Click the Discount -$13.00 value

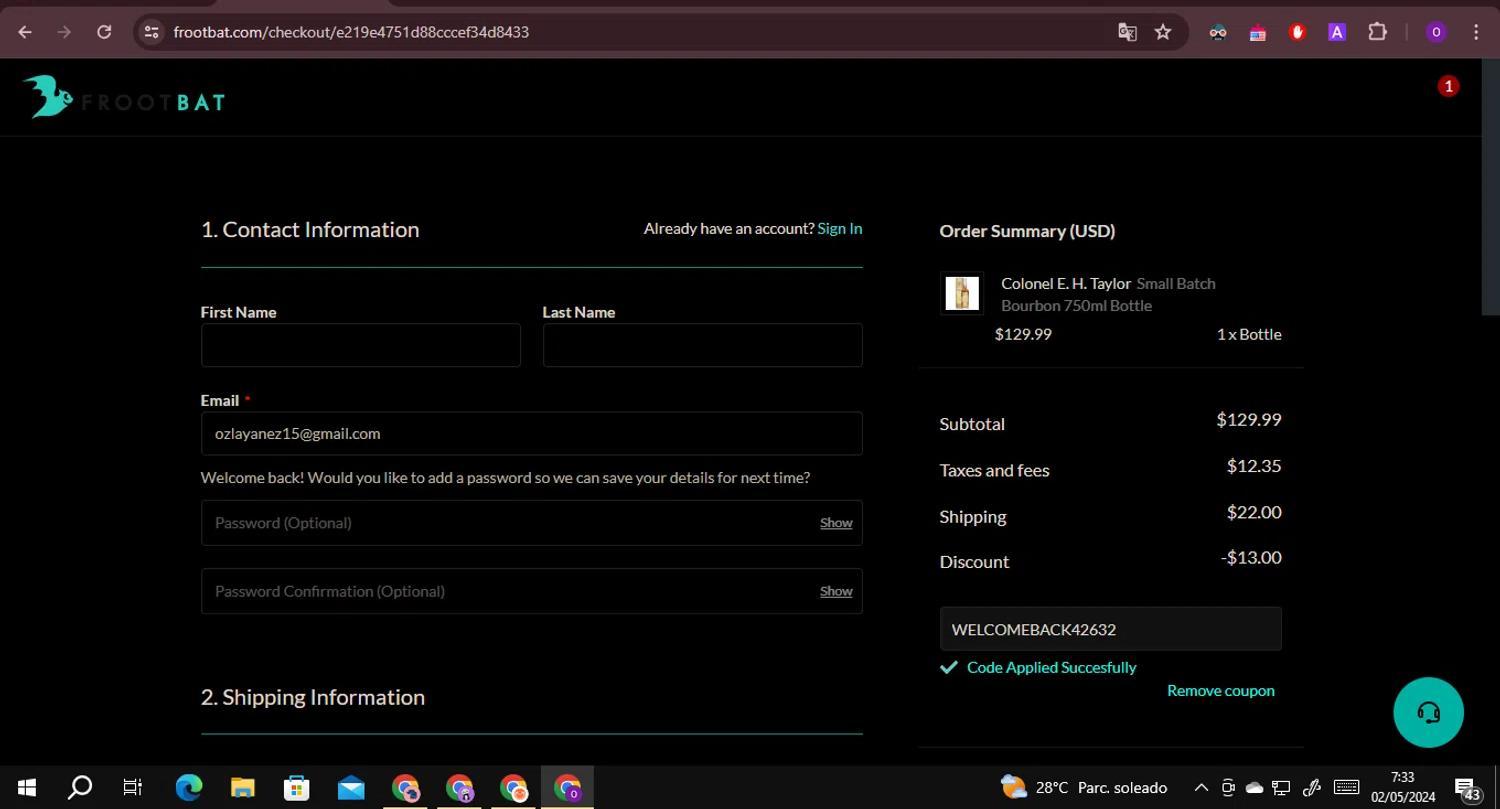tap(1251, 558)
